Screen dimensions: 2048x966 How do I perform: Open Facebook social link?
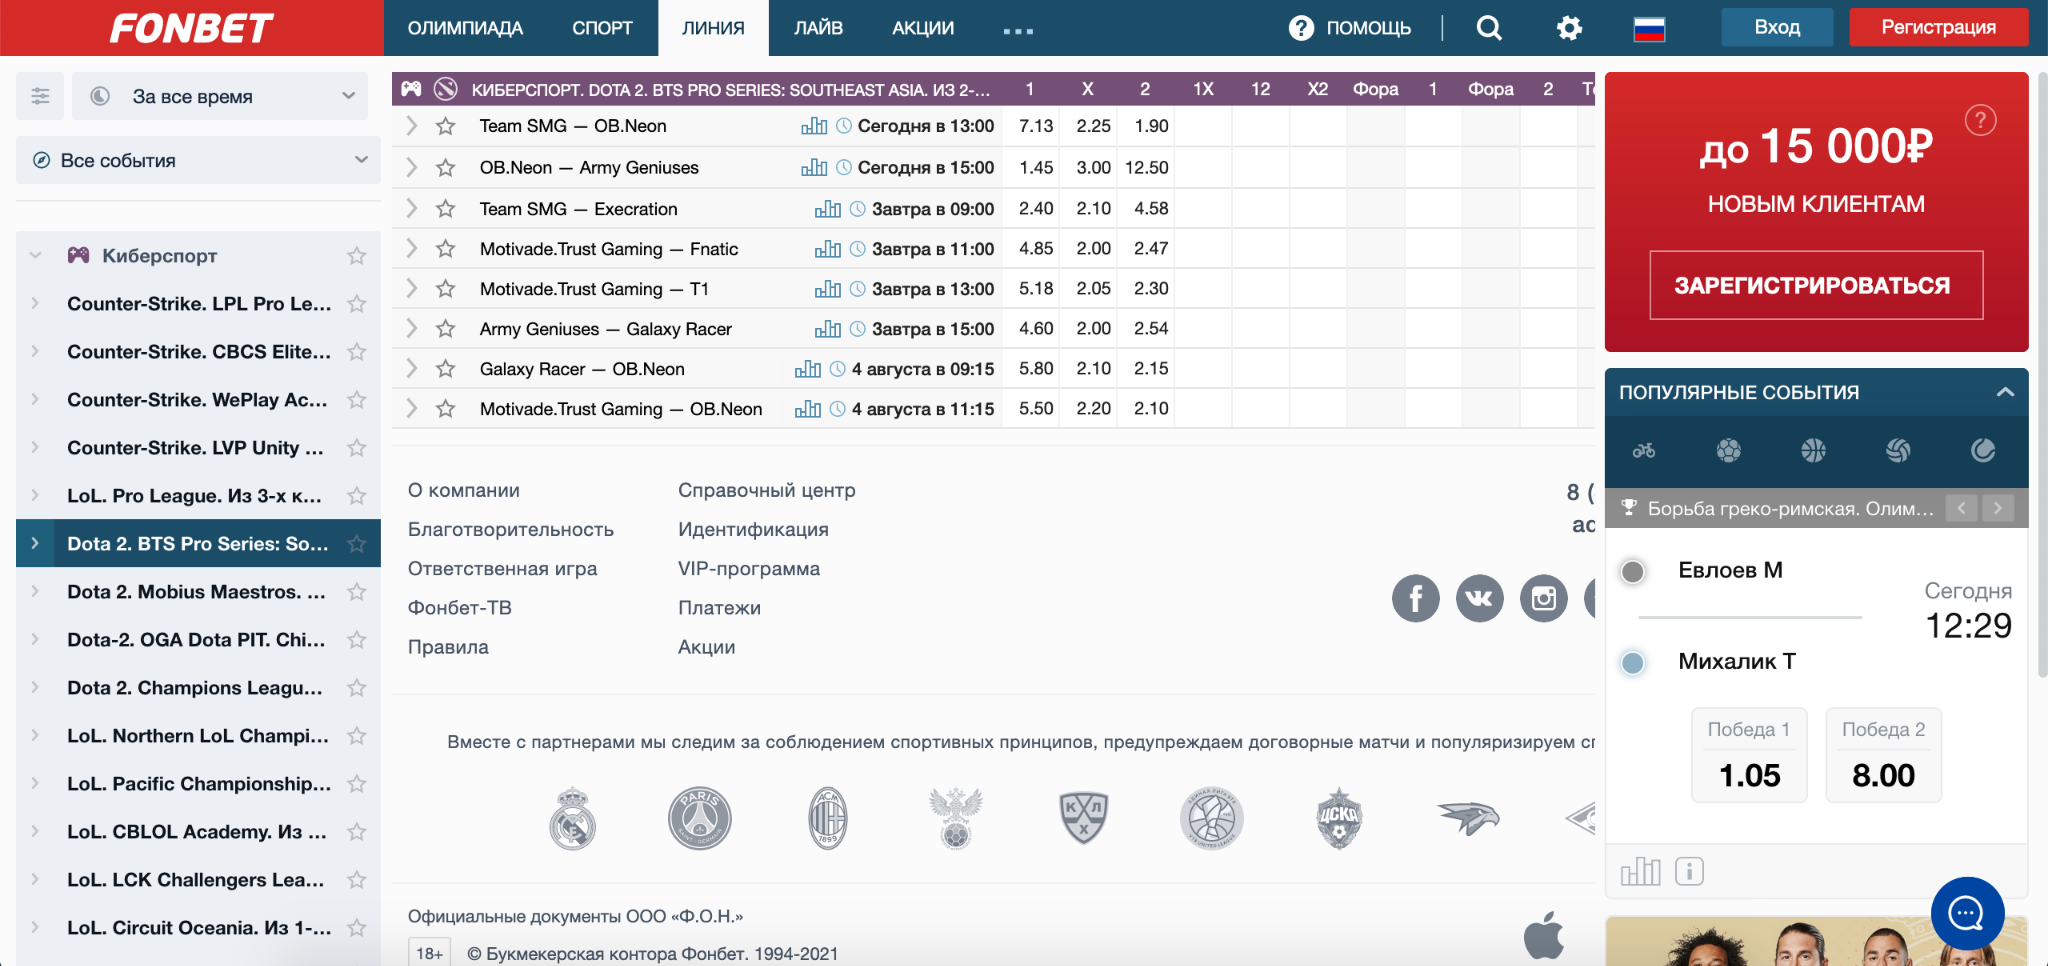click(x=1416, y=598)
